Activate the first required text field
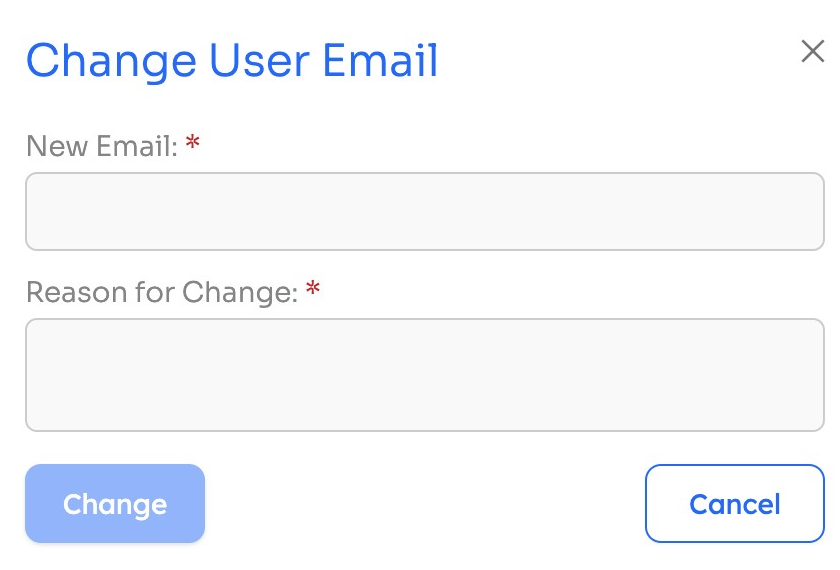840x570 pixels. point(425,211)
